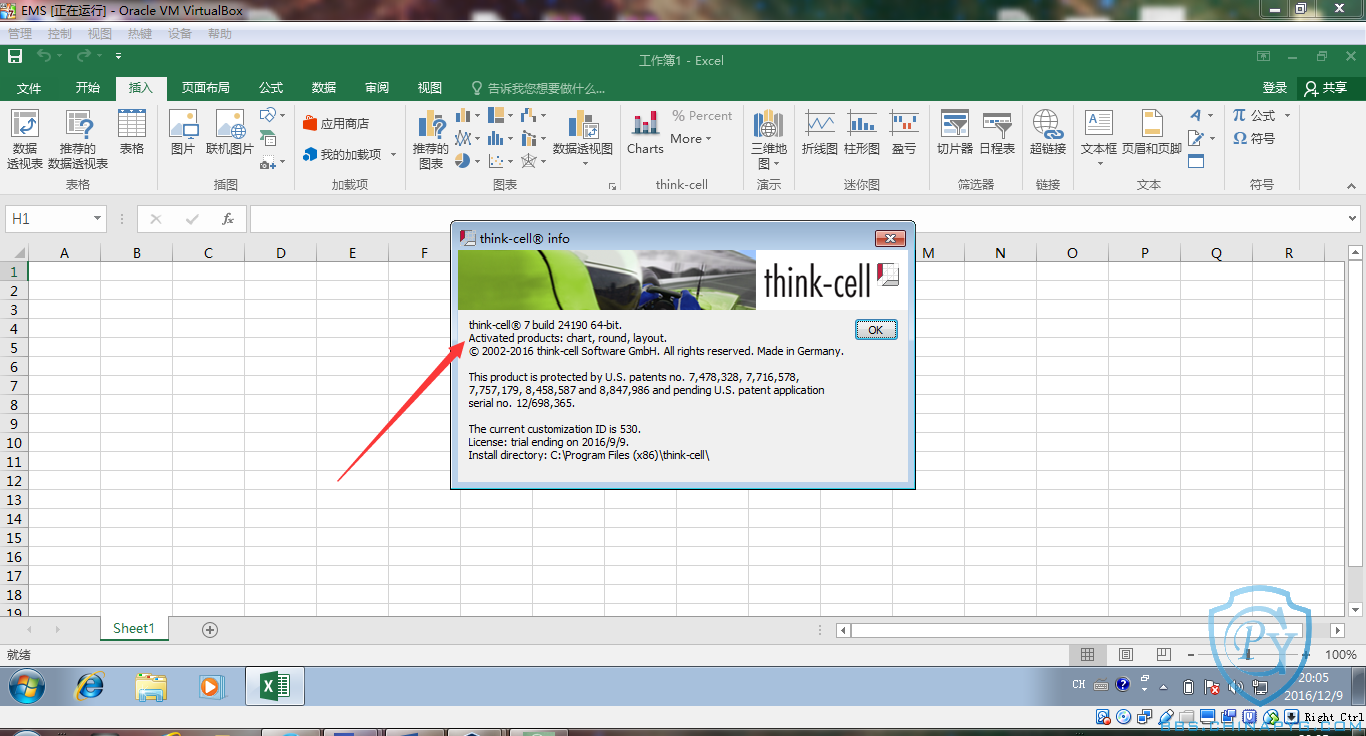Open Windows Start menu orb
Viewport: 1366px width, 736px height.
26,686
